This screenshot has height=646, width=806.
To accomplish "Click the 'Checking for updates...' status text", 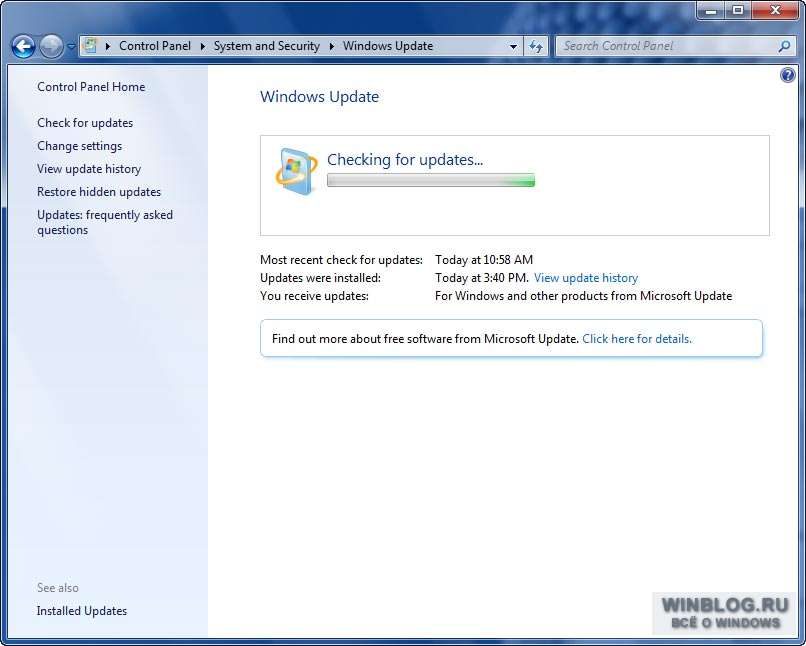I will 405,160.
